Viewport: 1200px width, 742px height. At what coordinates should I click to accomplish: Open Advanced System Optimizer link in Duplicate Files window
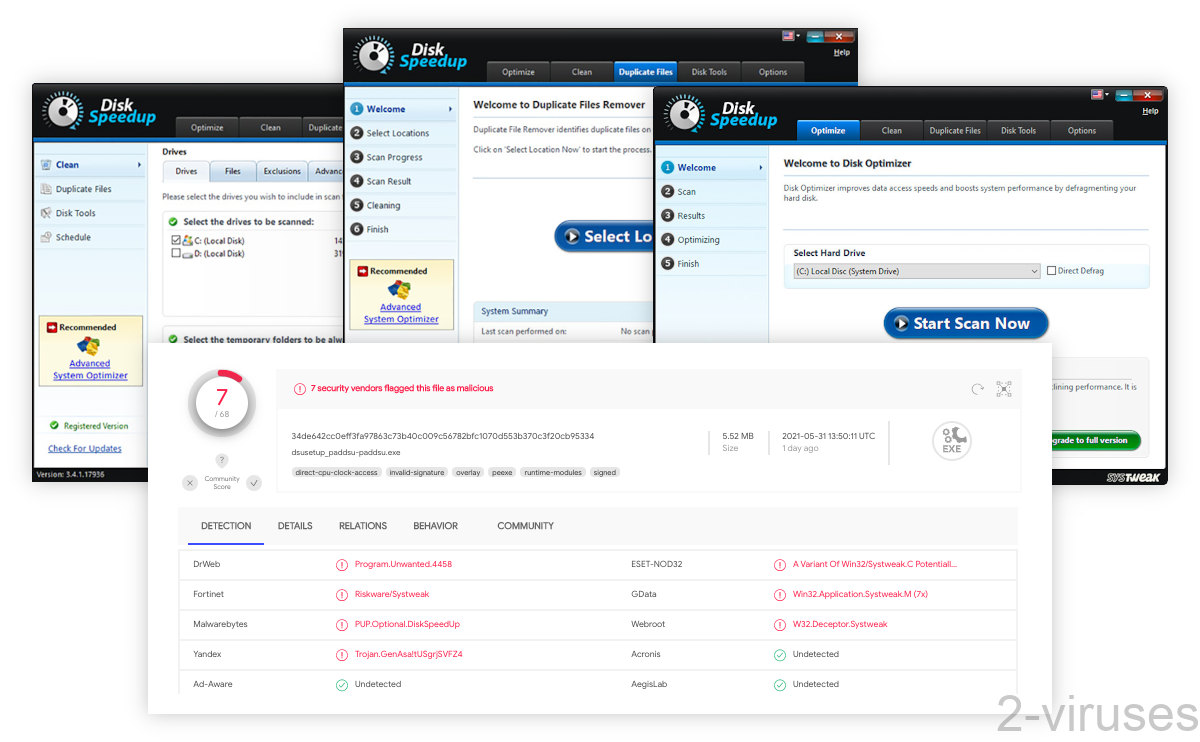pos(401,313)
